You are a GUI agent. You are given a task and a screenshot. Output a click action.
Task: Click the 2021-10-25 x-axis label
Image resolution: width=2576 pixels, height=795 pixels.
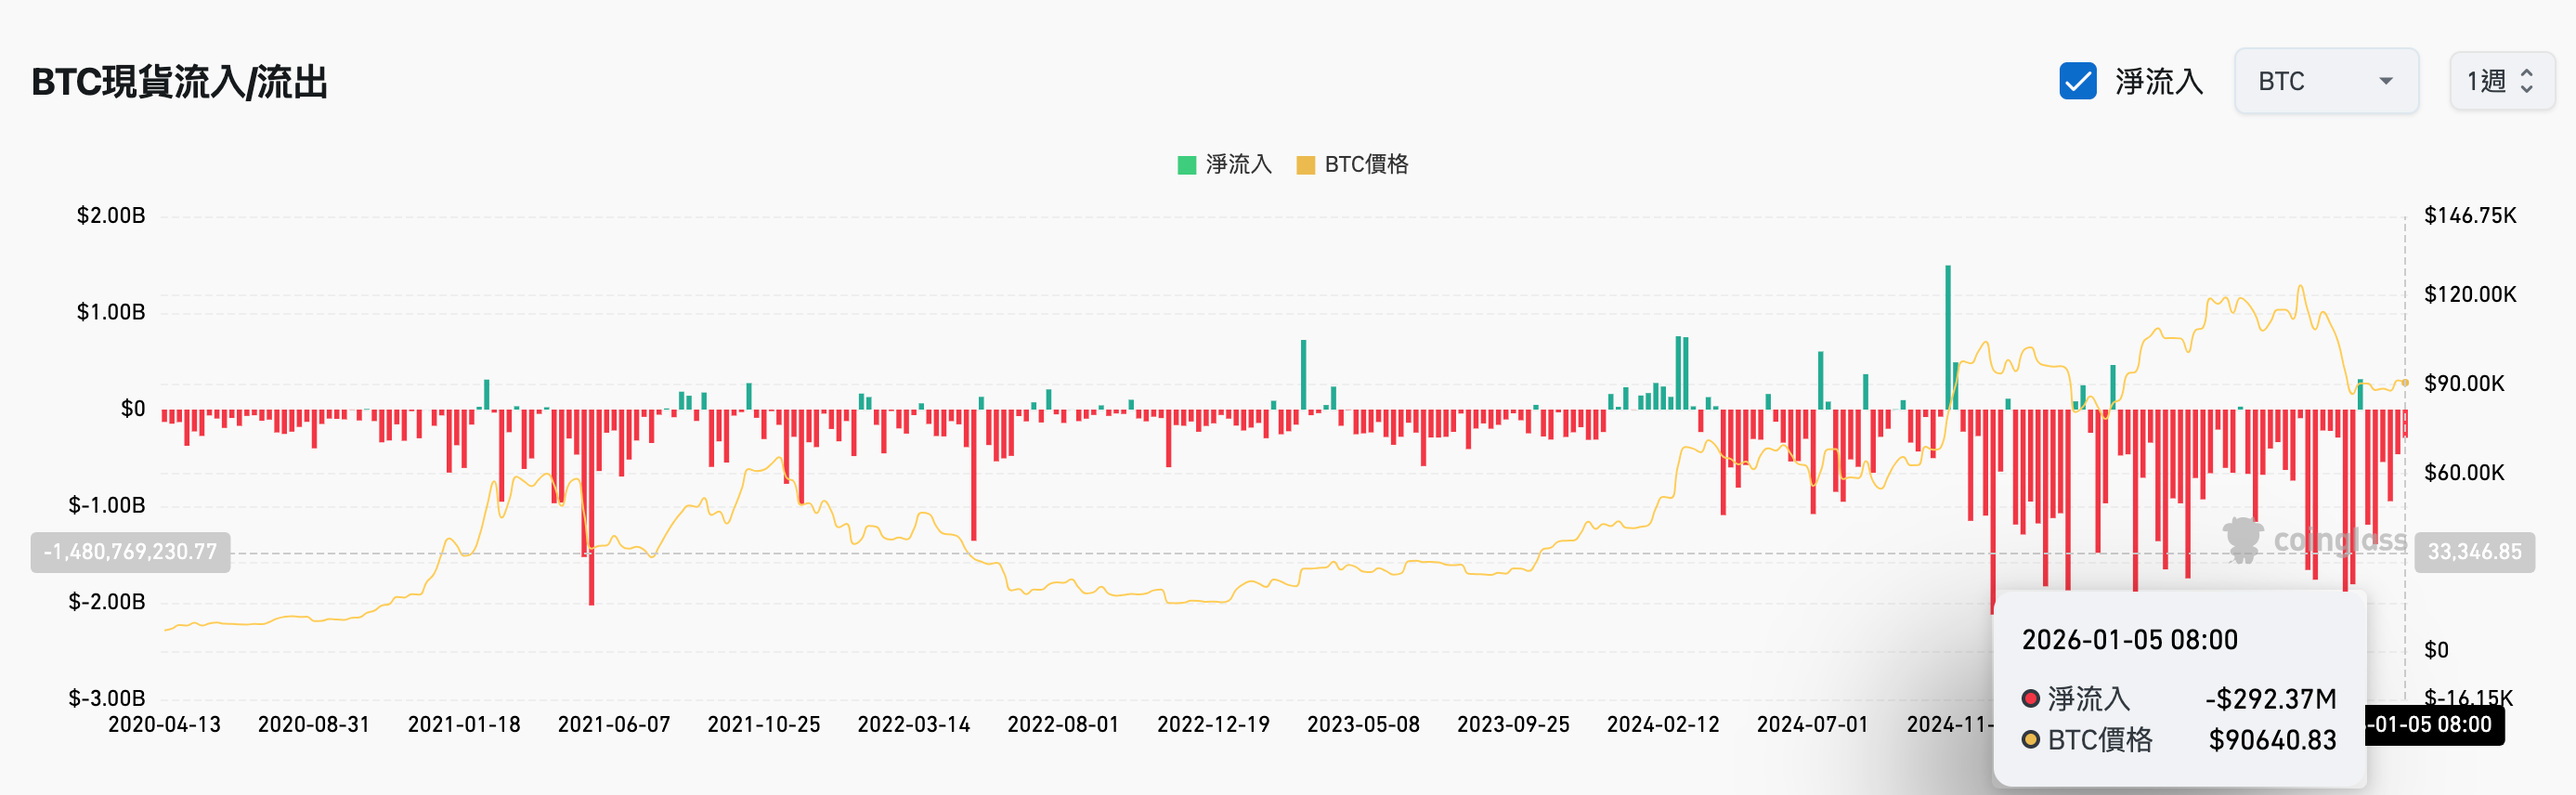764,724
